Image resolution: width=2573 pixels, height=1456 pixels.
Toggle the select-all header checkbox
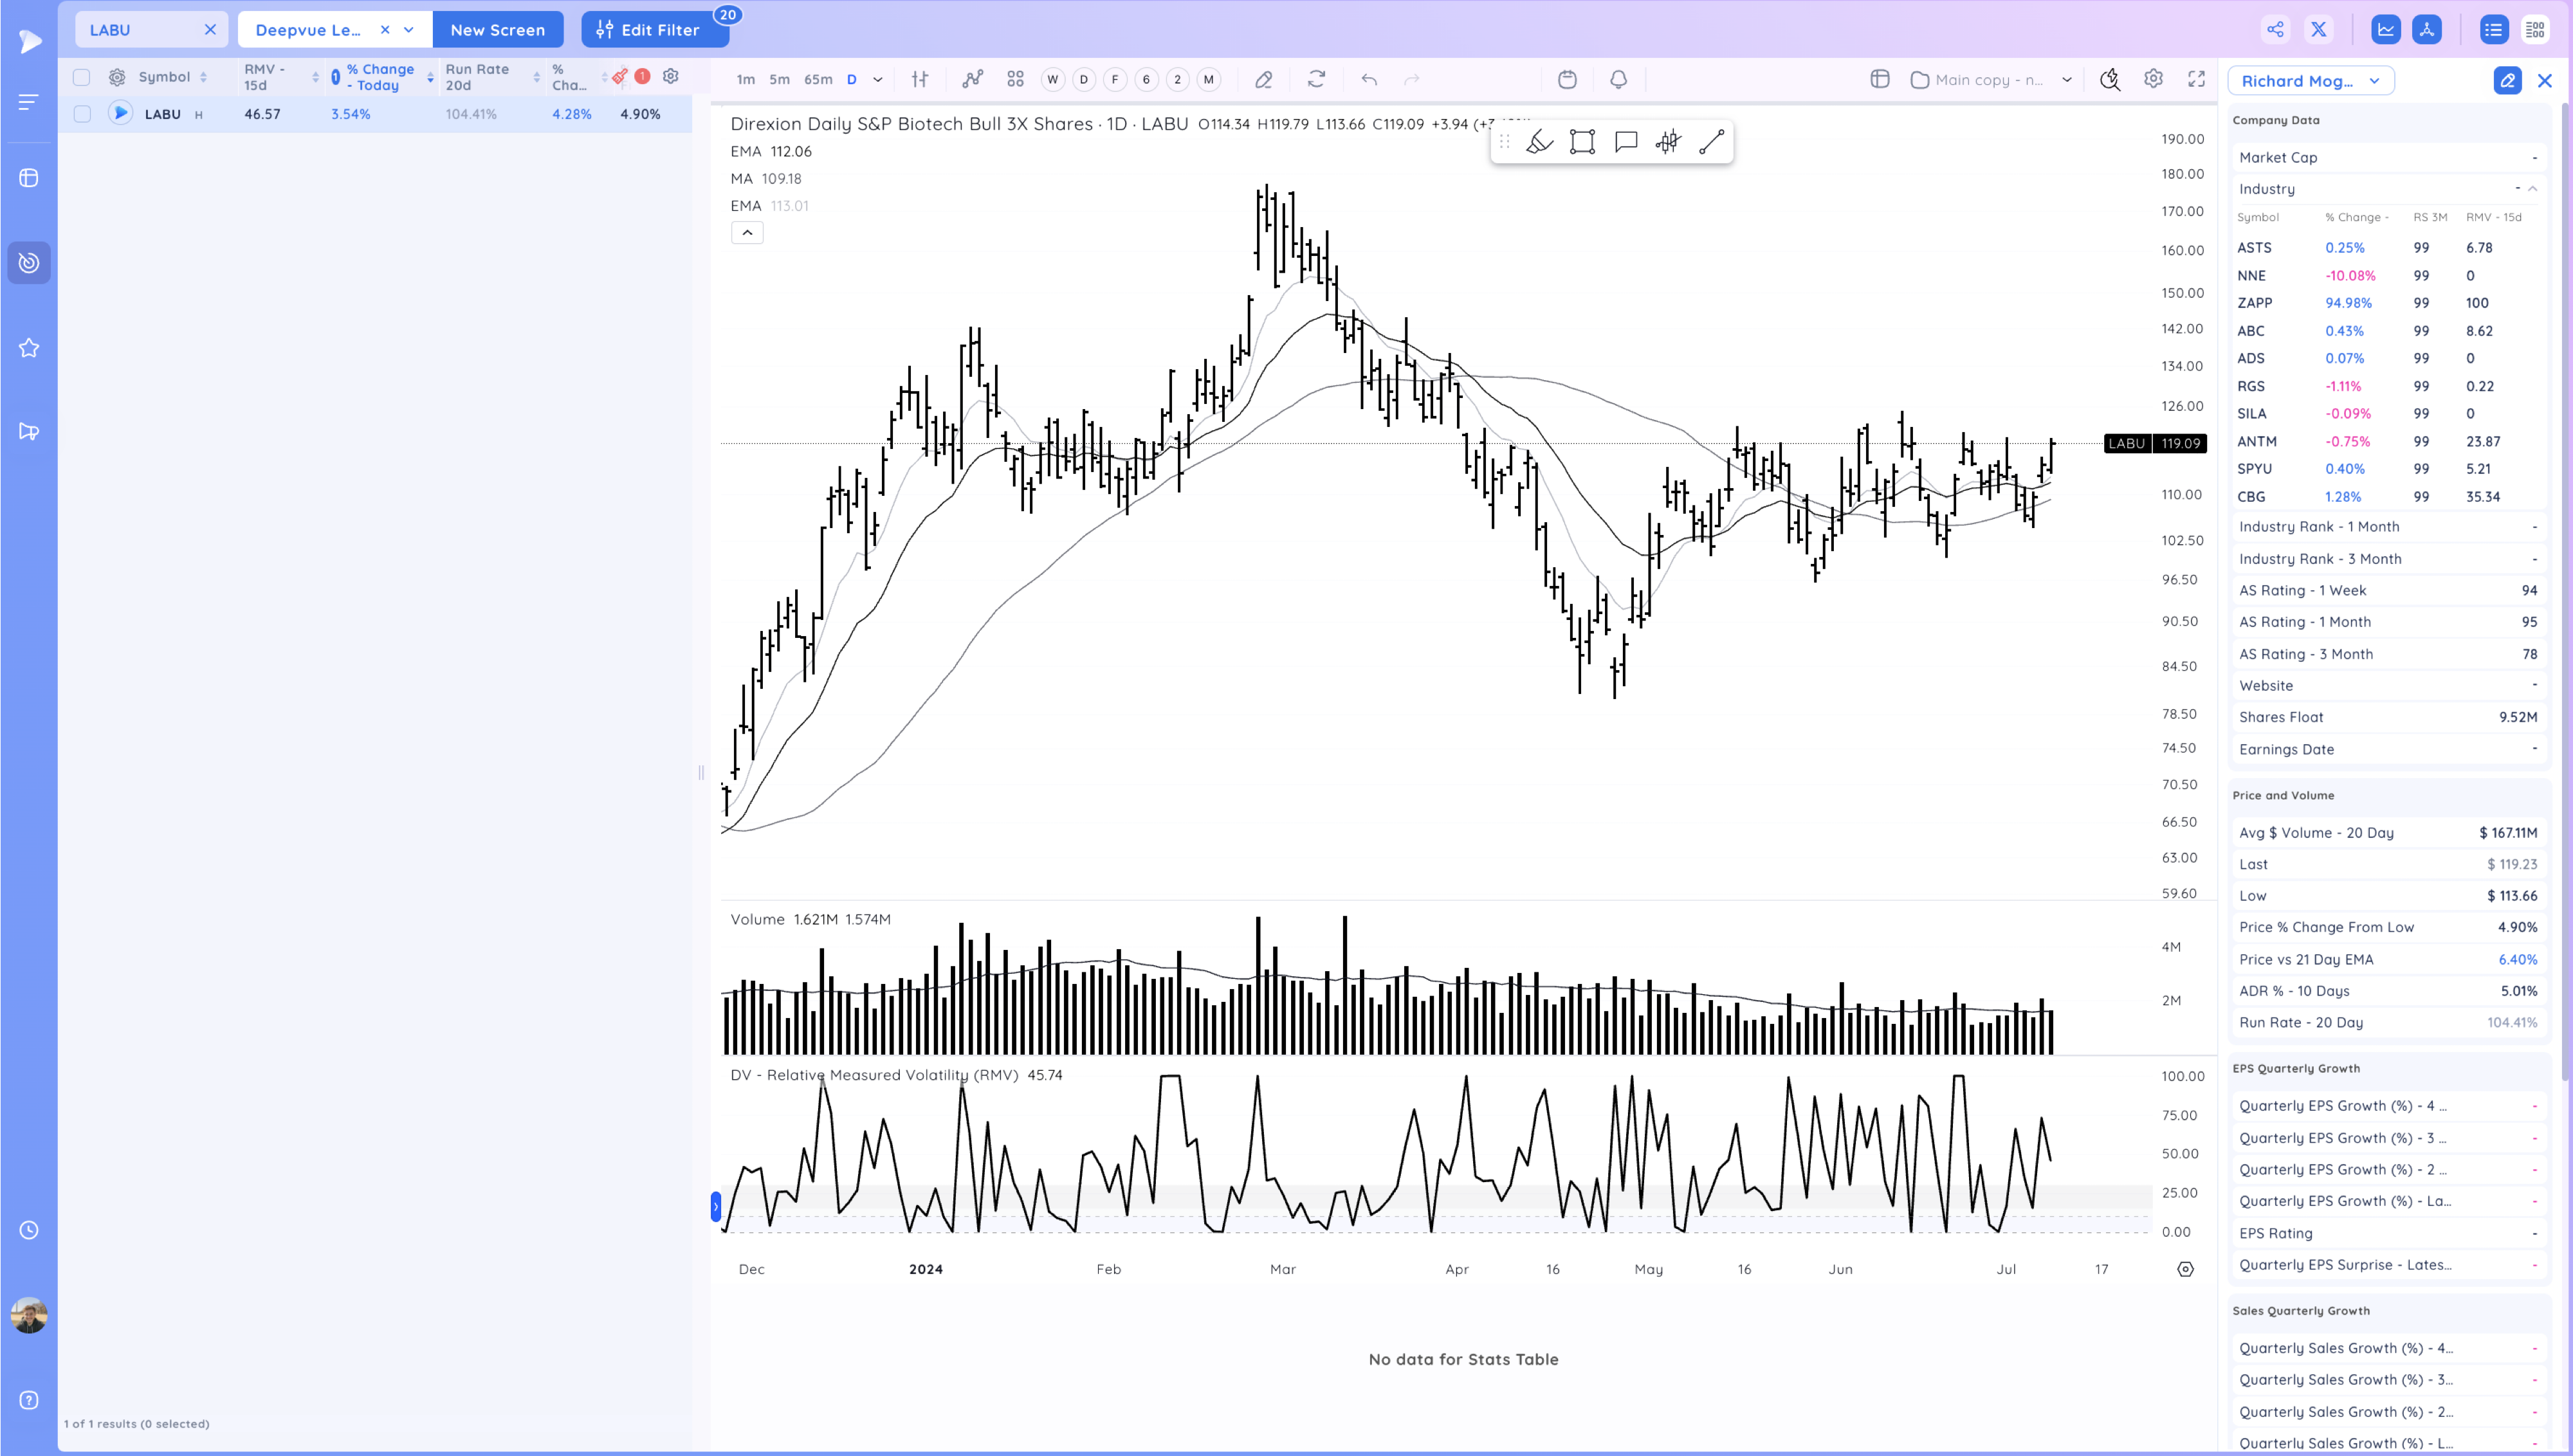82,77
